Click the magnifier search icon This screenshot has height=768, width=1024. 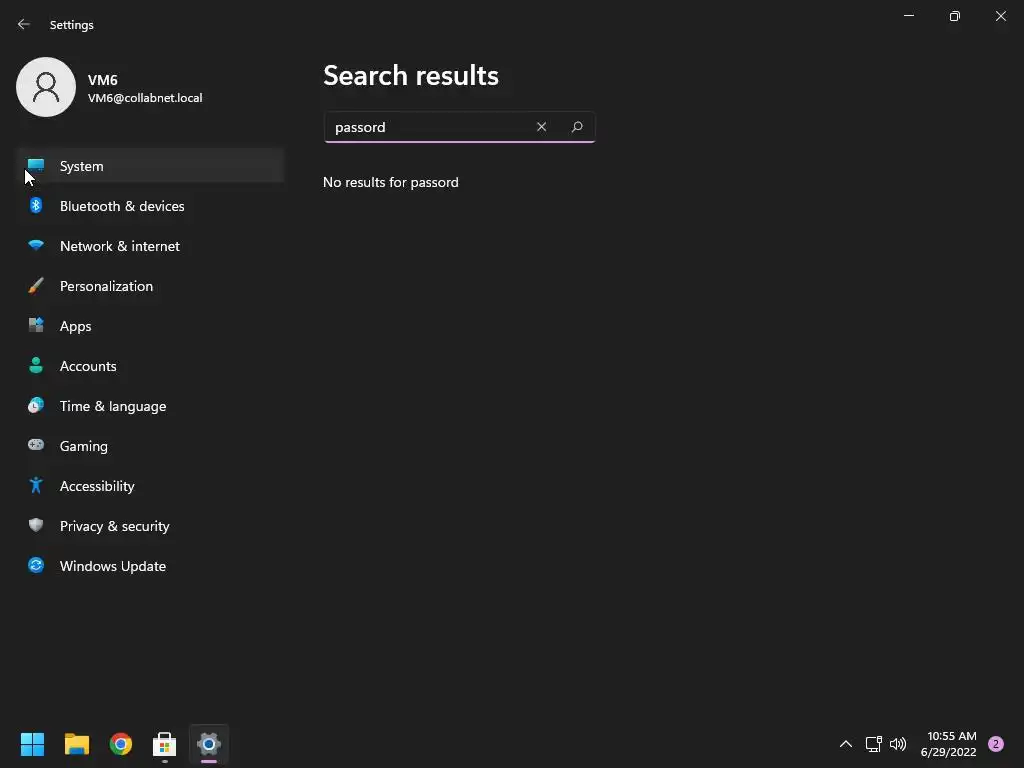(577, 127)
